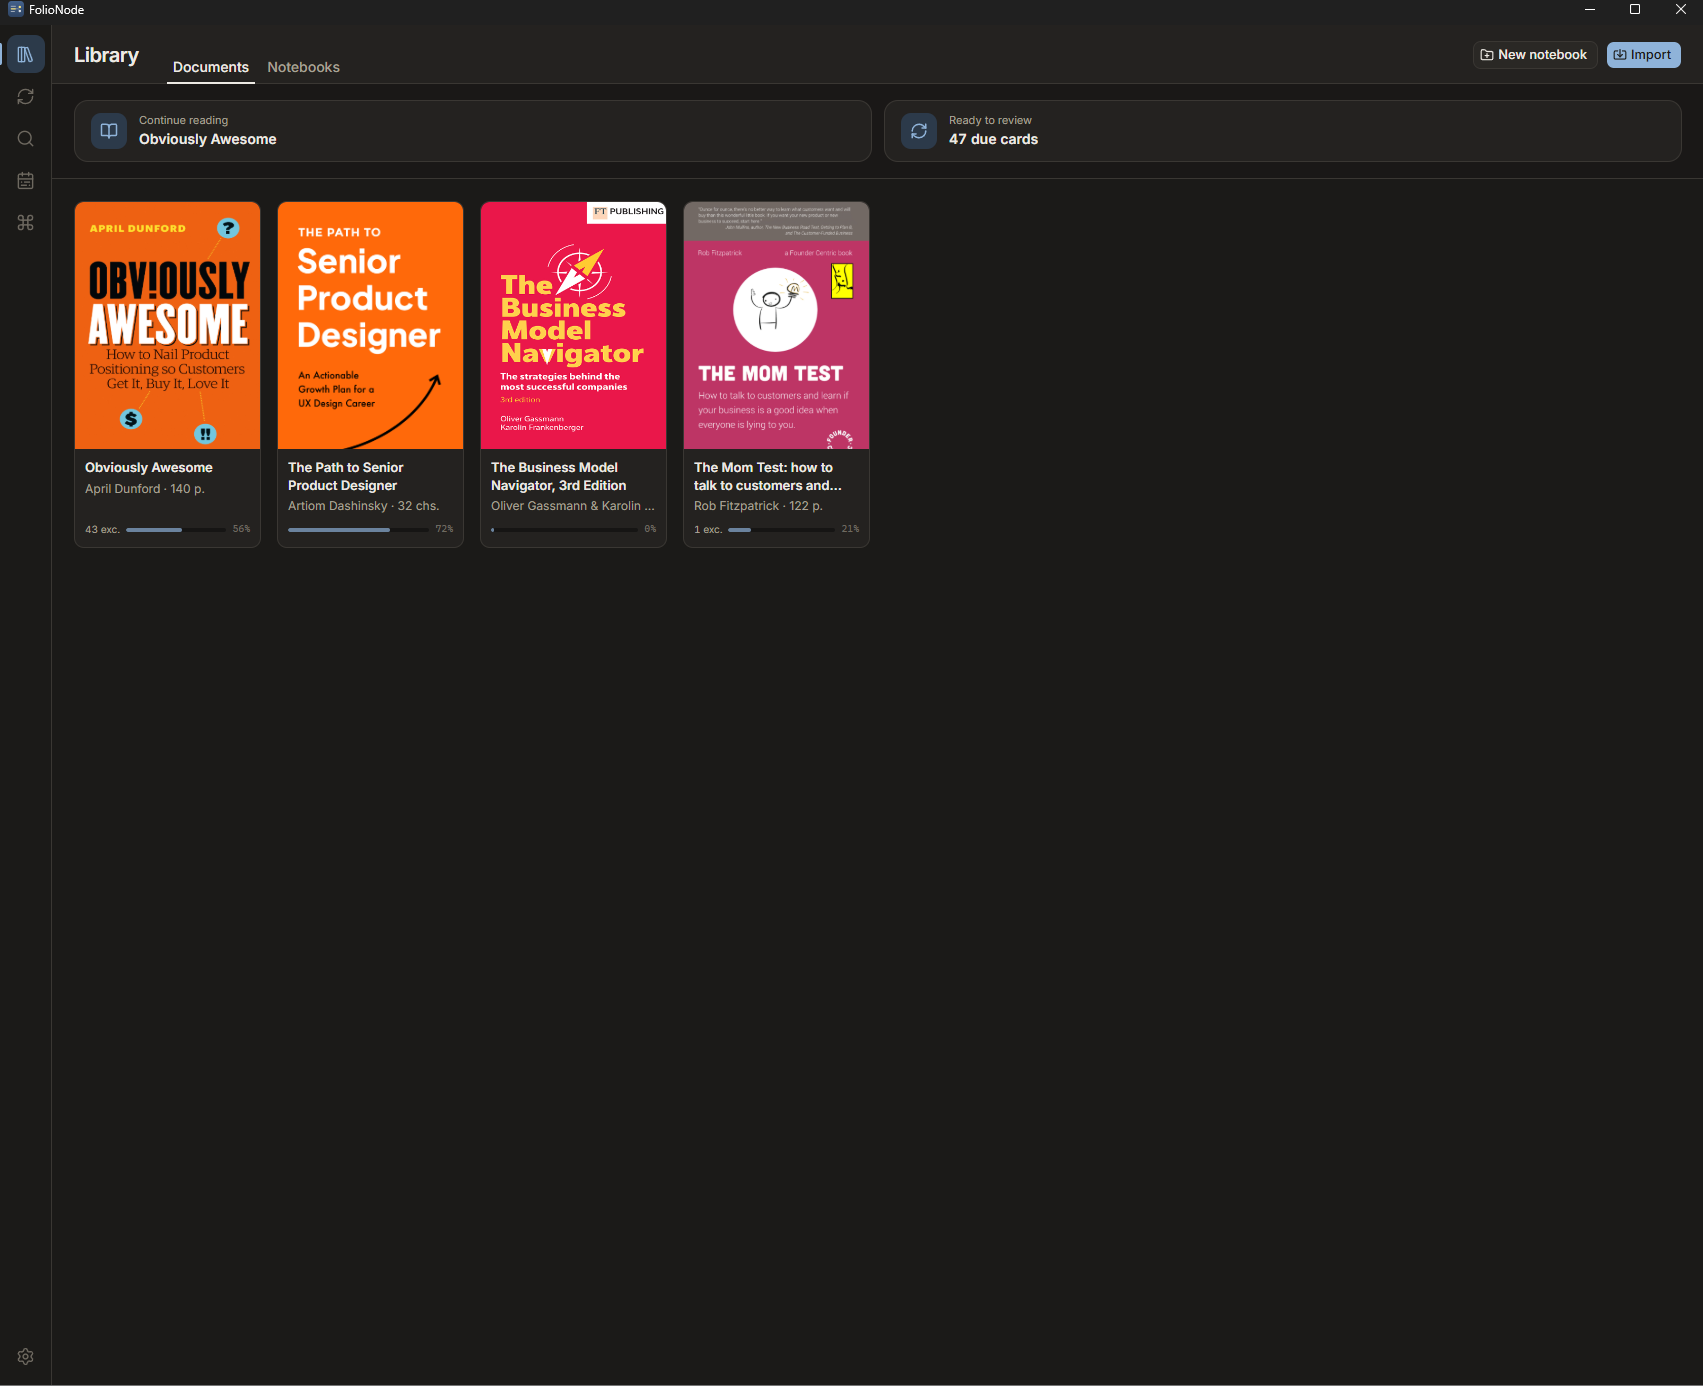The image size is (1703, 1386).
Task: Minimize the FolioNode window
Action: (x=1590, y=9)
